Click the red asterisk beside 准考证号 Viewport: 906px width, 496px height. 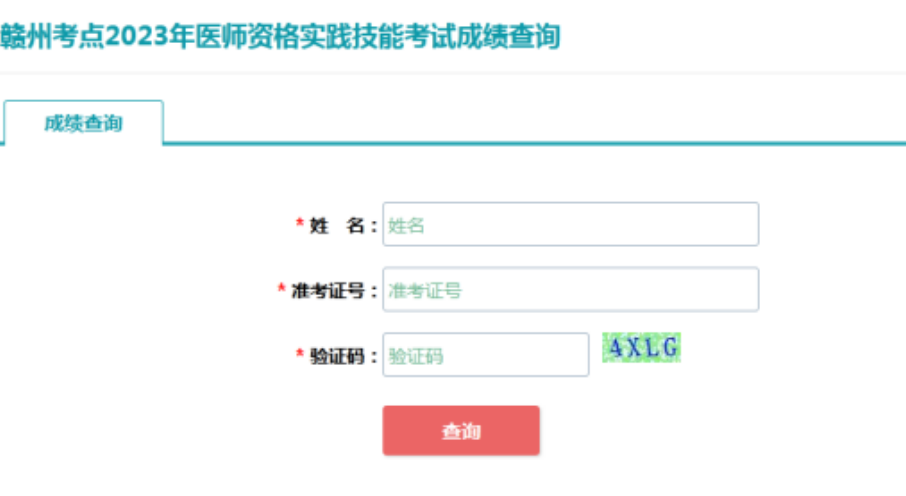click(281, 288)
